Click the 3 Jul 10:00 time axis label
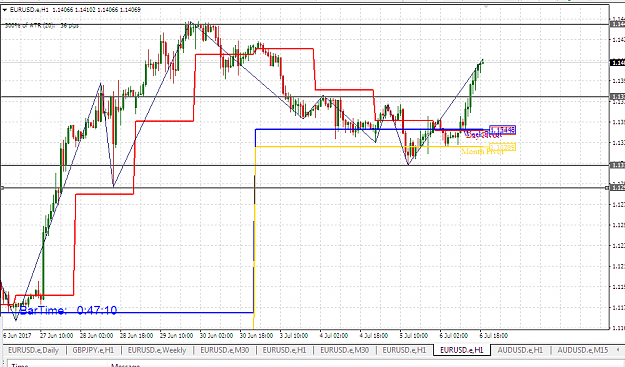625x367 pixels. coord(294,336)
